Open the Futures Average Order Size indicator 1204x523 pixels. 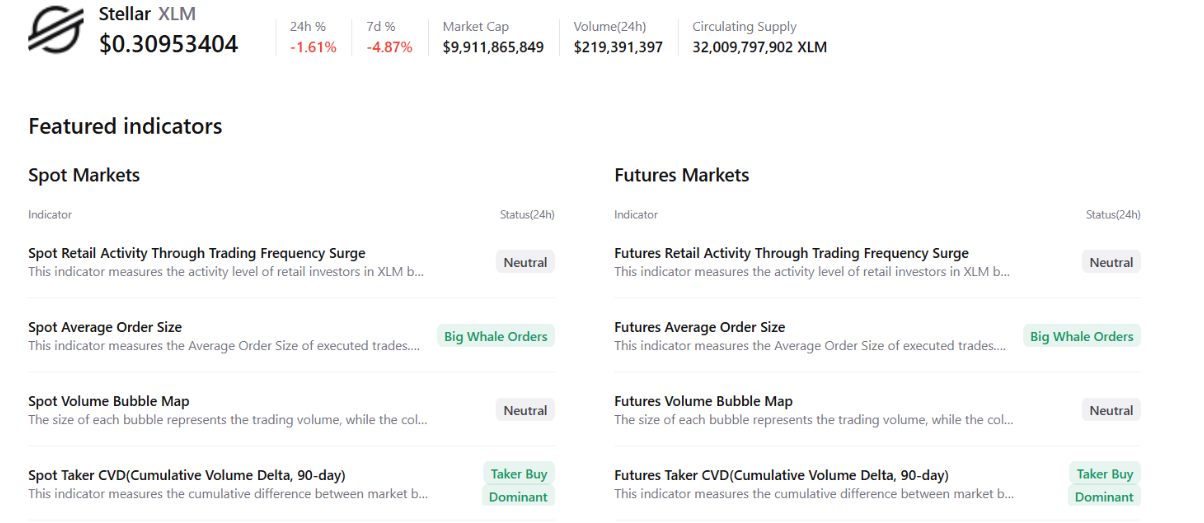699,328
